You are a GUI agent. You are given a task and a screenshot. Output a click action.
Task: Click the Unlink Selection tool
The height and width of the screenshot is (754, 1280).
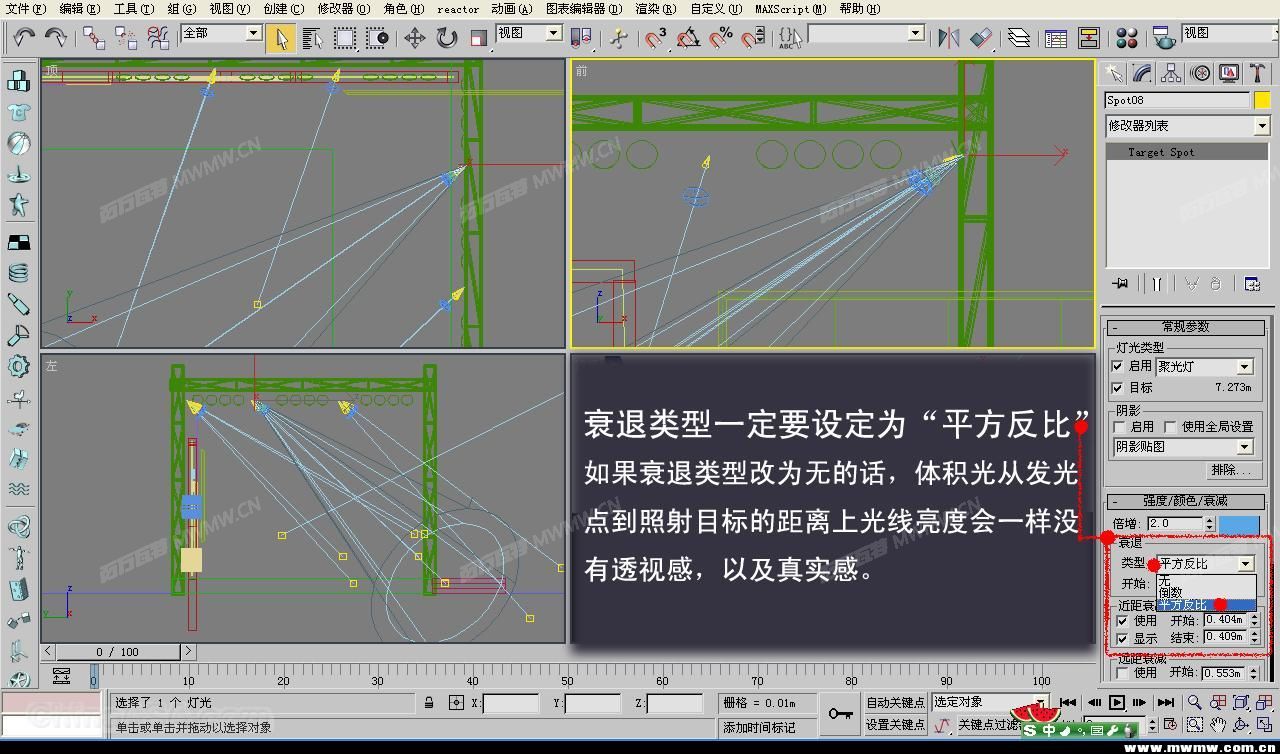[126, 37]
